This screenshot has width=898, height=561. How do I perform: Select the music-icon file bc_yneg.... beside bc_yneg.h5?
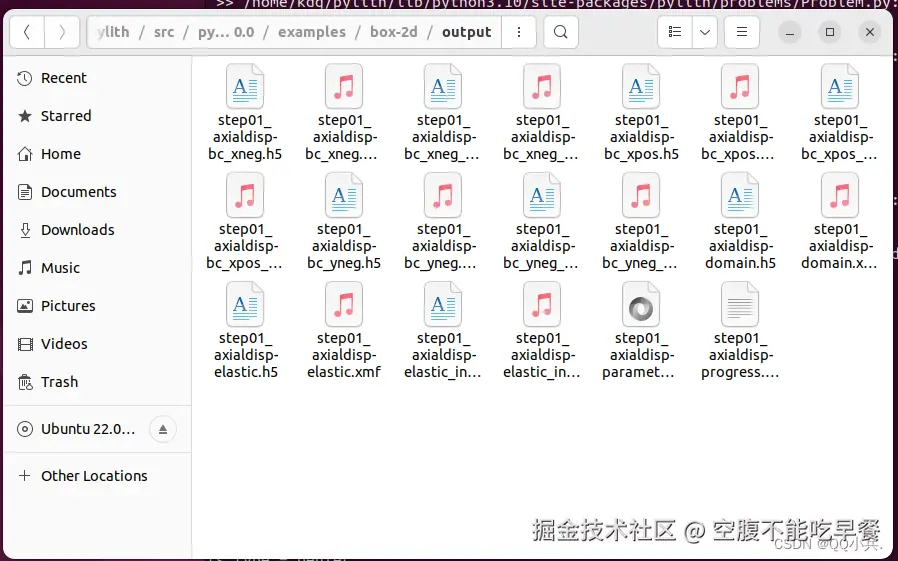click(443, 222)
